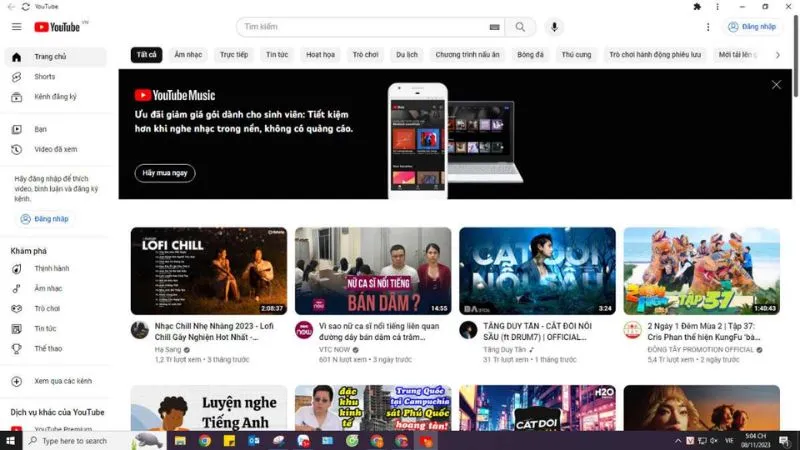Open Windows Start menu
The image size is (800, 450).
coord(11,441)
